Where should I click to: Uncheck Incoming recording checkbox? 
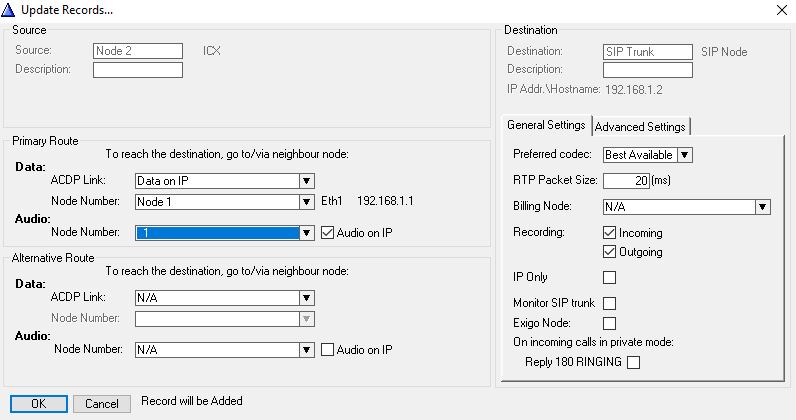[609, 233]
